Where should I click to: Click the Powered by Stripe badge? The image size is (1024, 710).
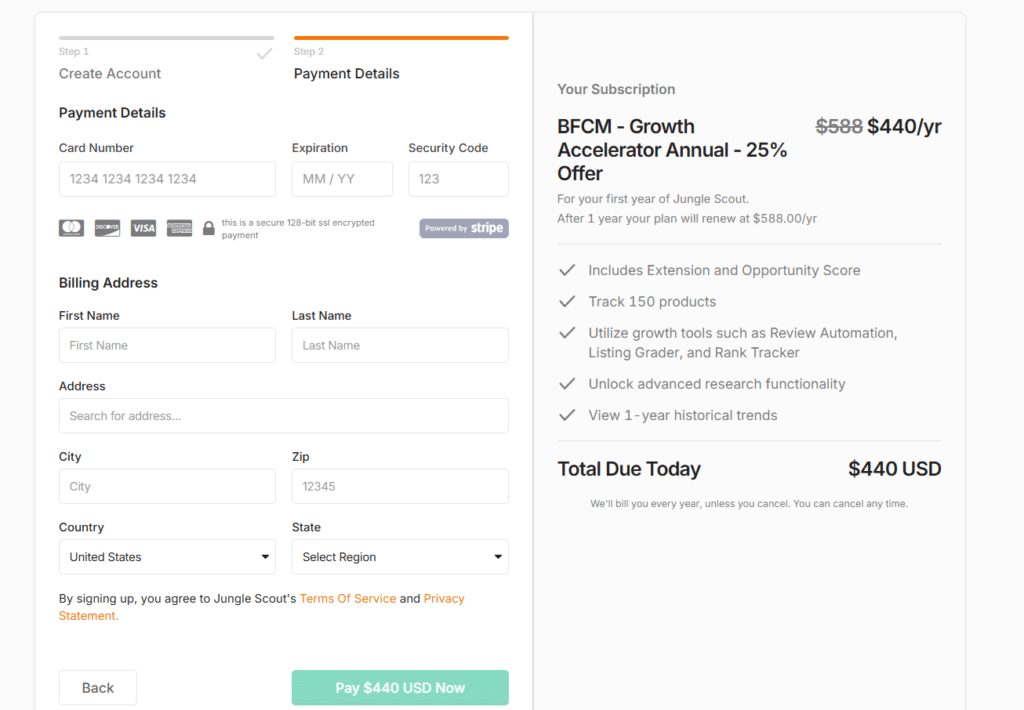click(x=463, y=228)
